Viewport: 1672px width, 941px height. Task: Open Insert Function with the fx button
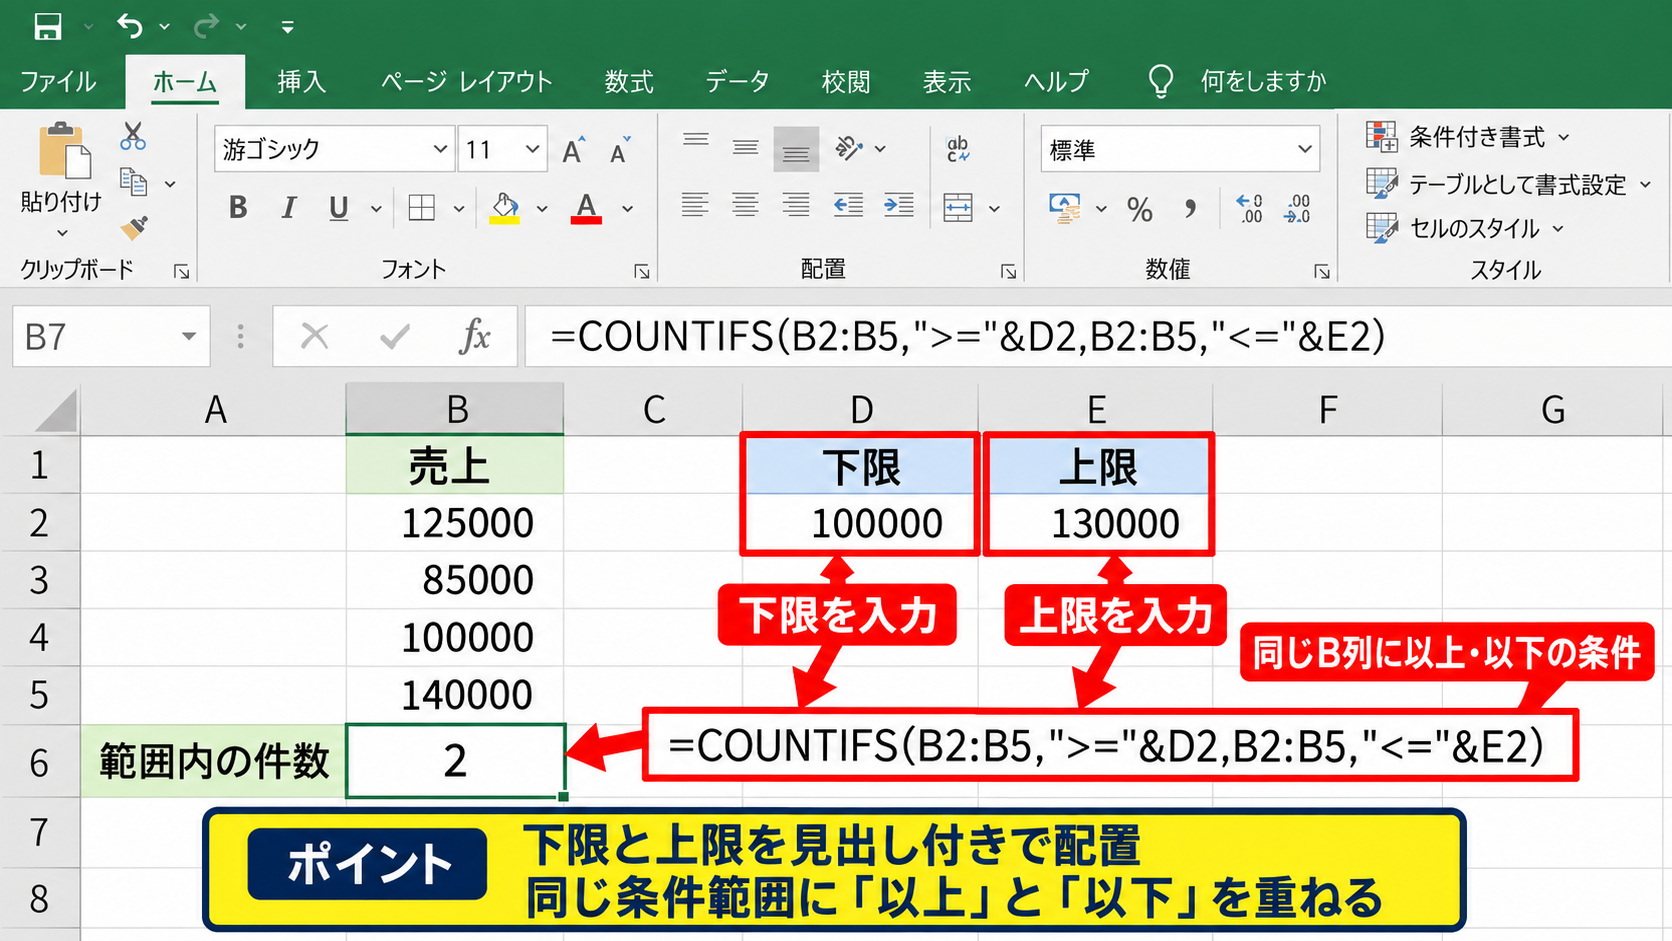475,336
